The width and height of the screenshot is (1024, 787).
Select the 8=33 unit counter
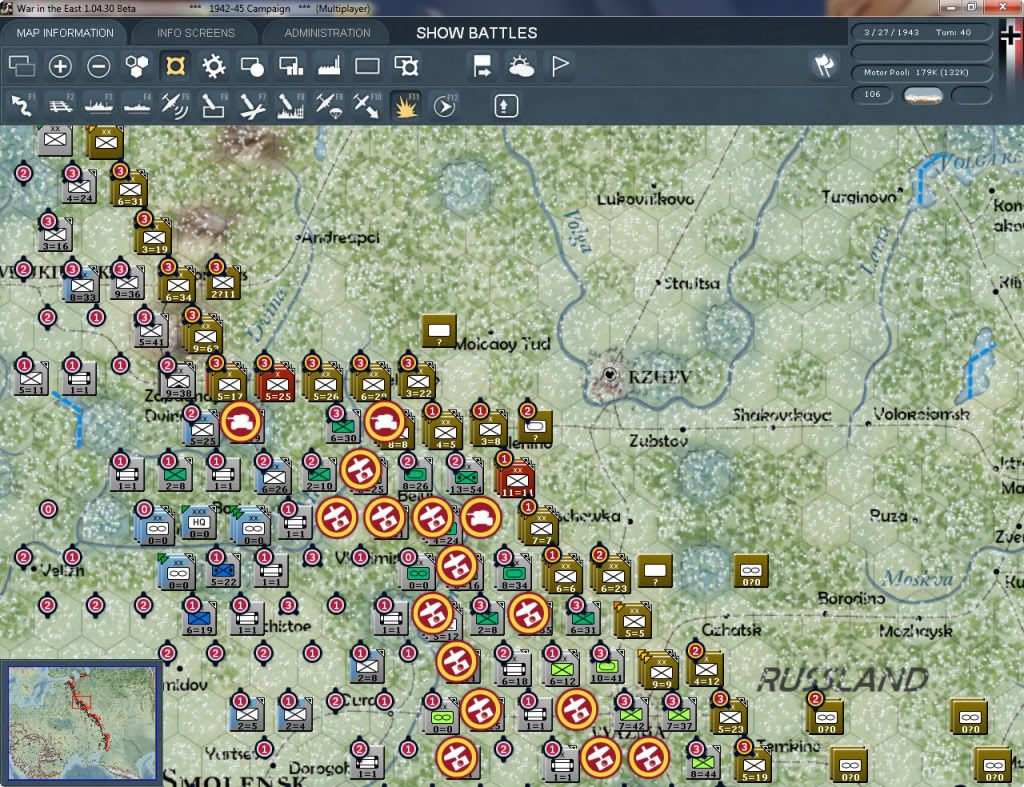82,286
